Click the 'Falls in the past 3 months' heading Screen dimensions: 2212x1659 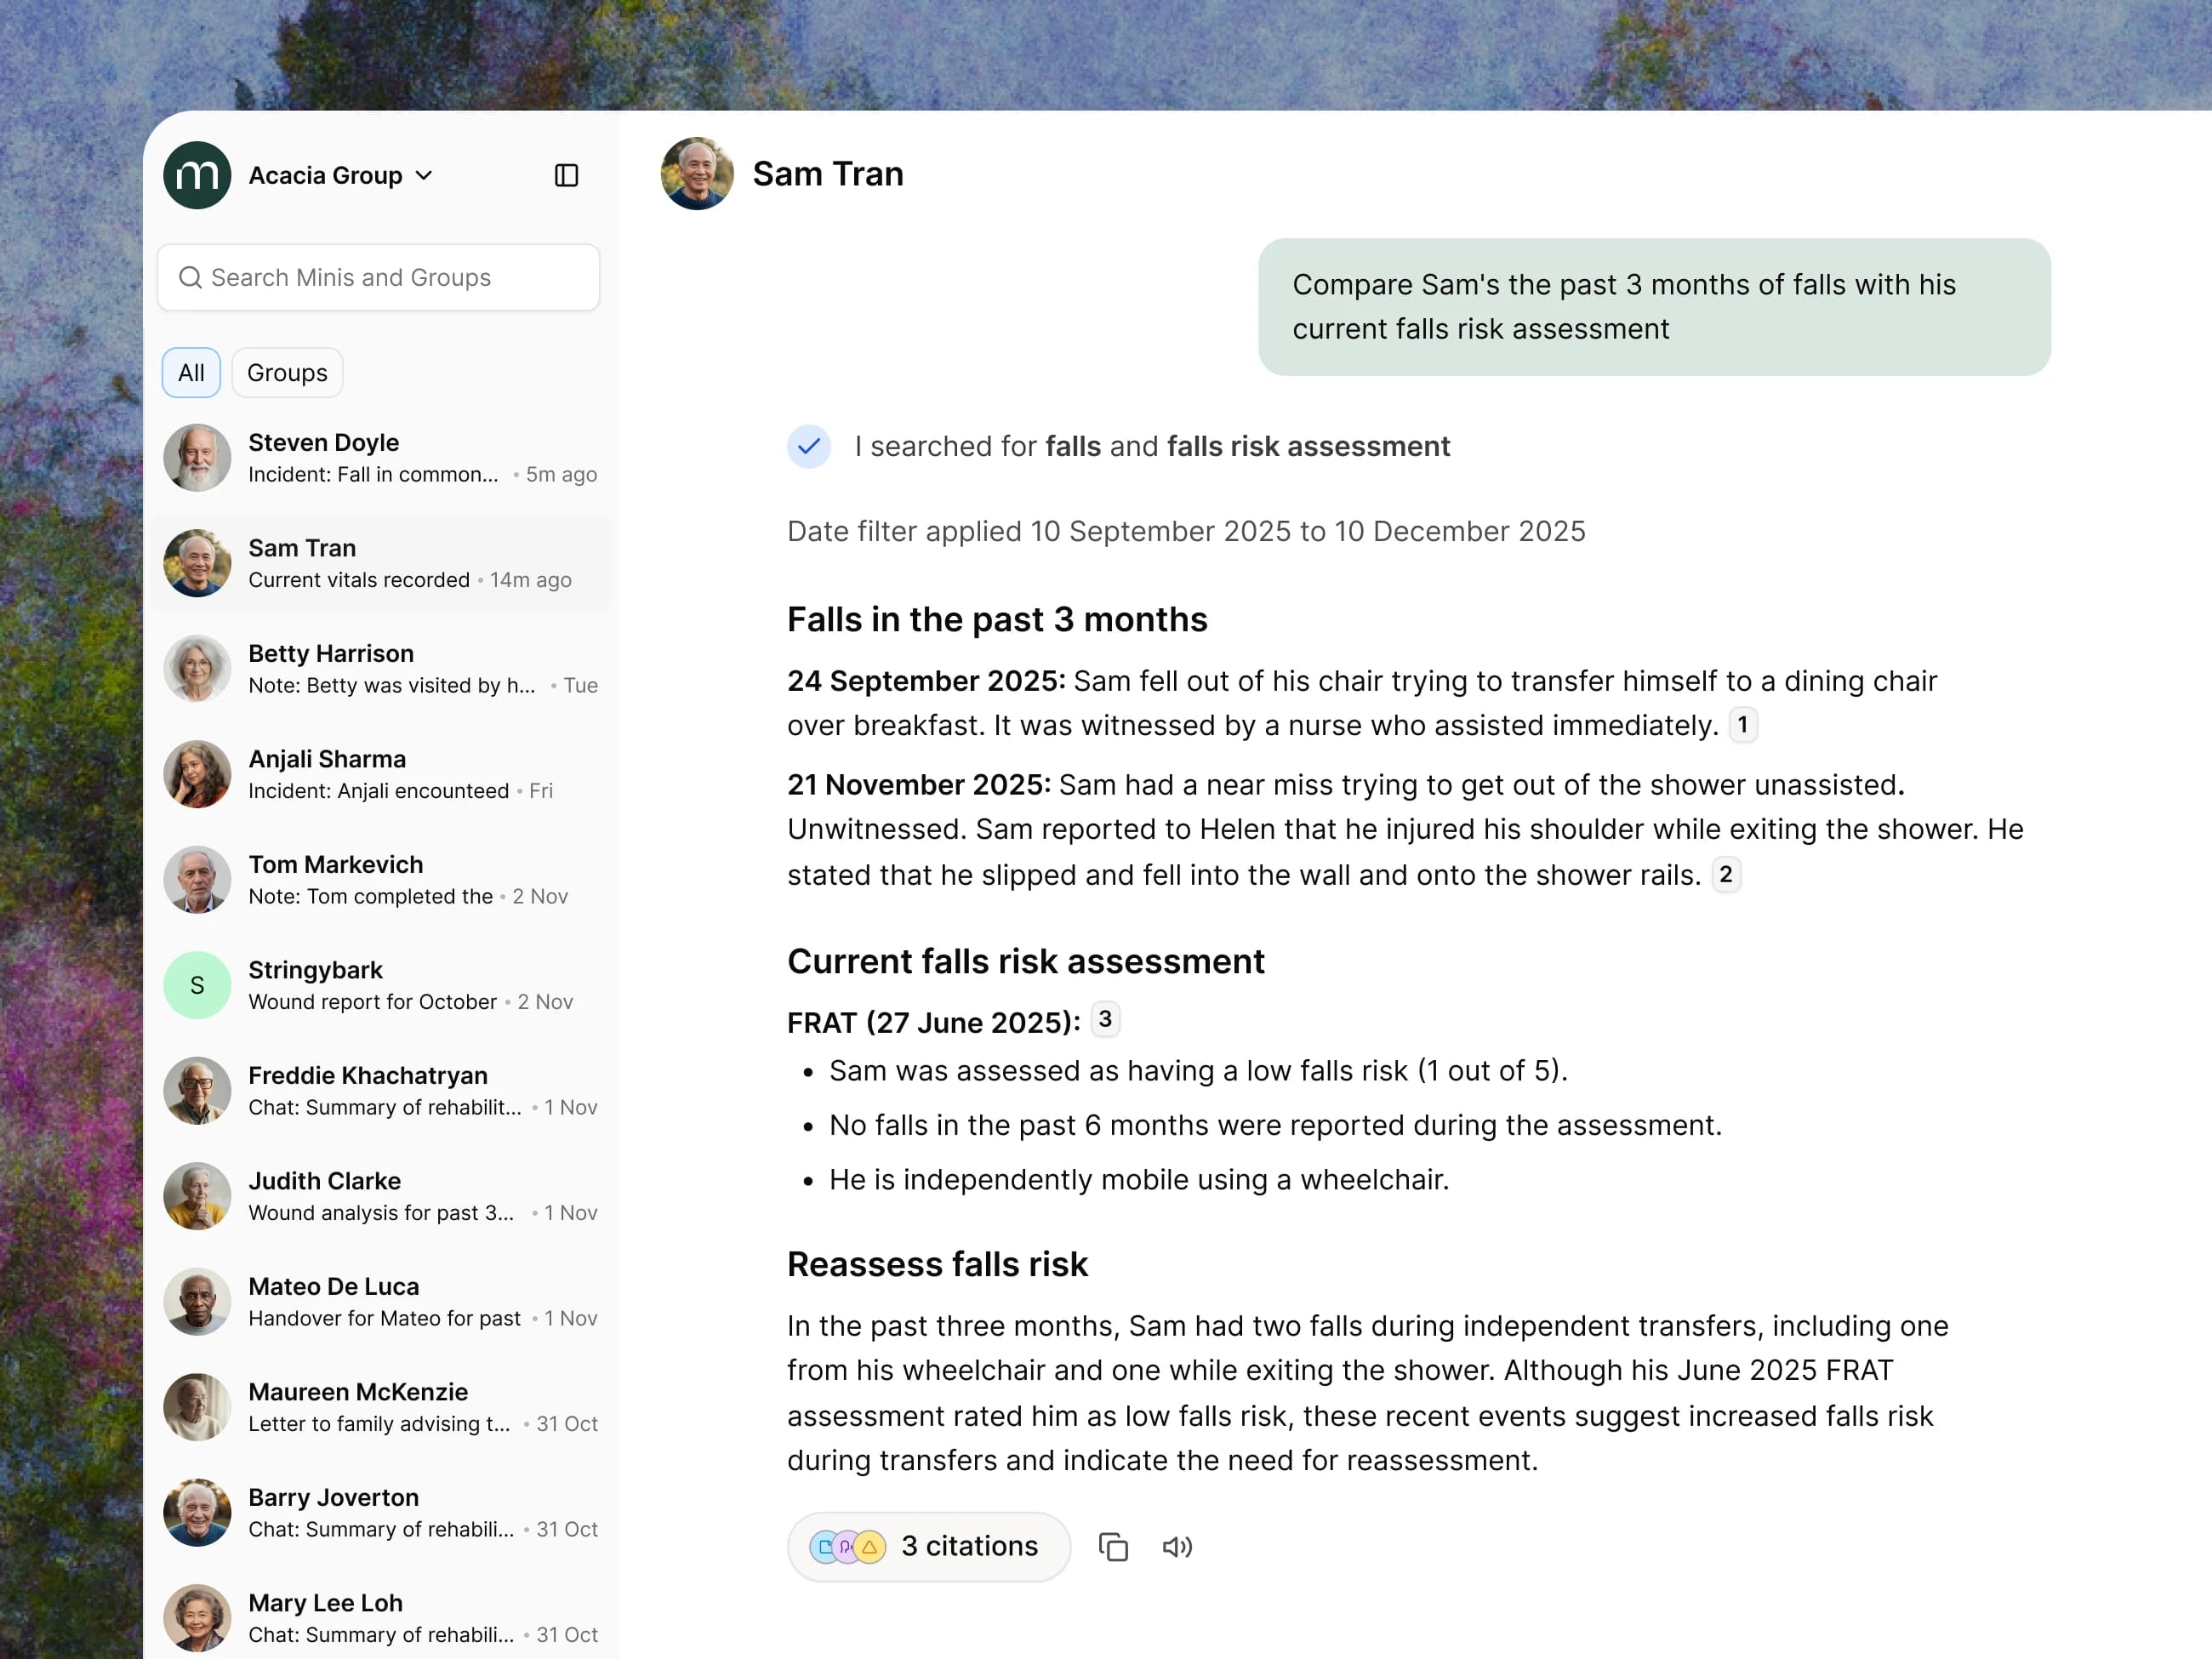[x=997, y=619]
